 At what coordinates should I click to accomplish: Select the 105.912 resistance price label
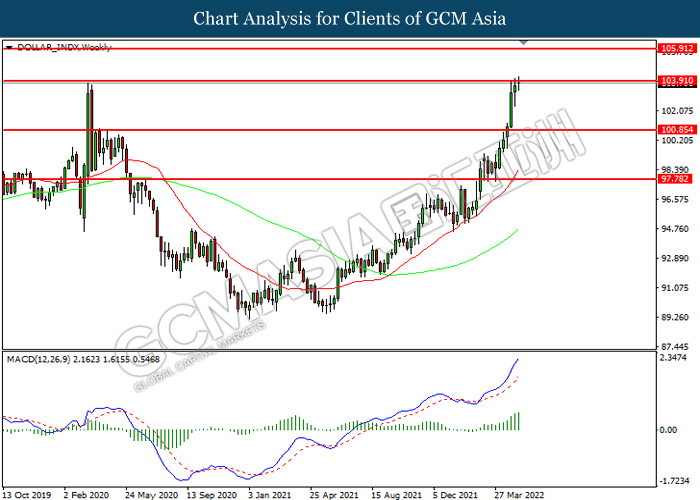click(x=677, y=48)
